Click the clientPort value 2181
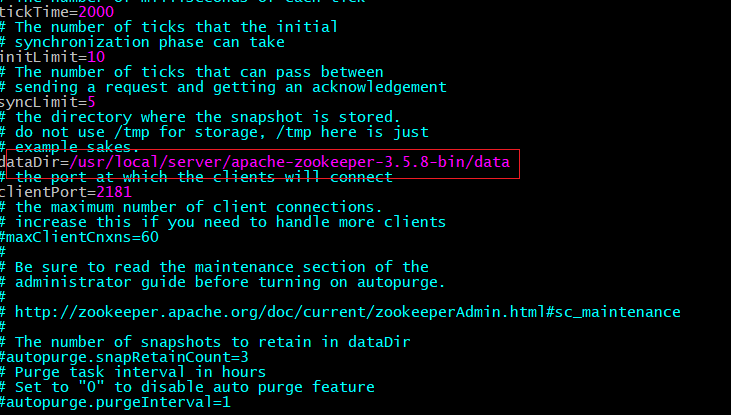The width and height of the screenshot is (731, 415). tap(114, 192)
